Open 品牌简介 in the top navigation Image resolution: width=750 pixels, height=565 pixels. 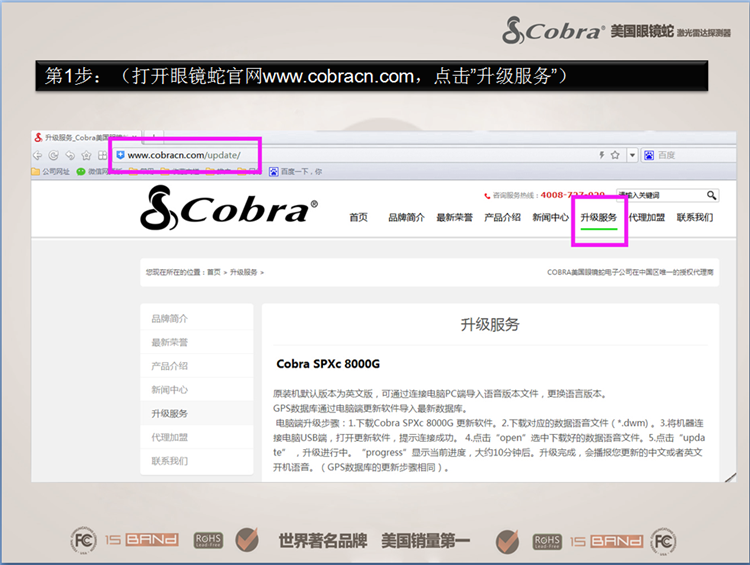coord(406,218)
